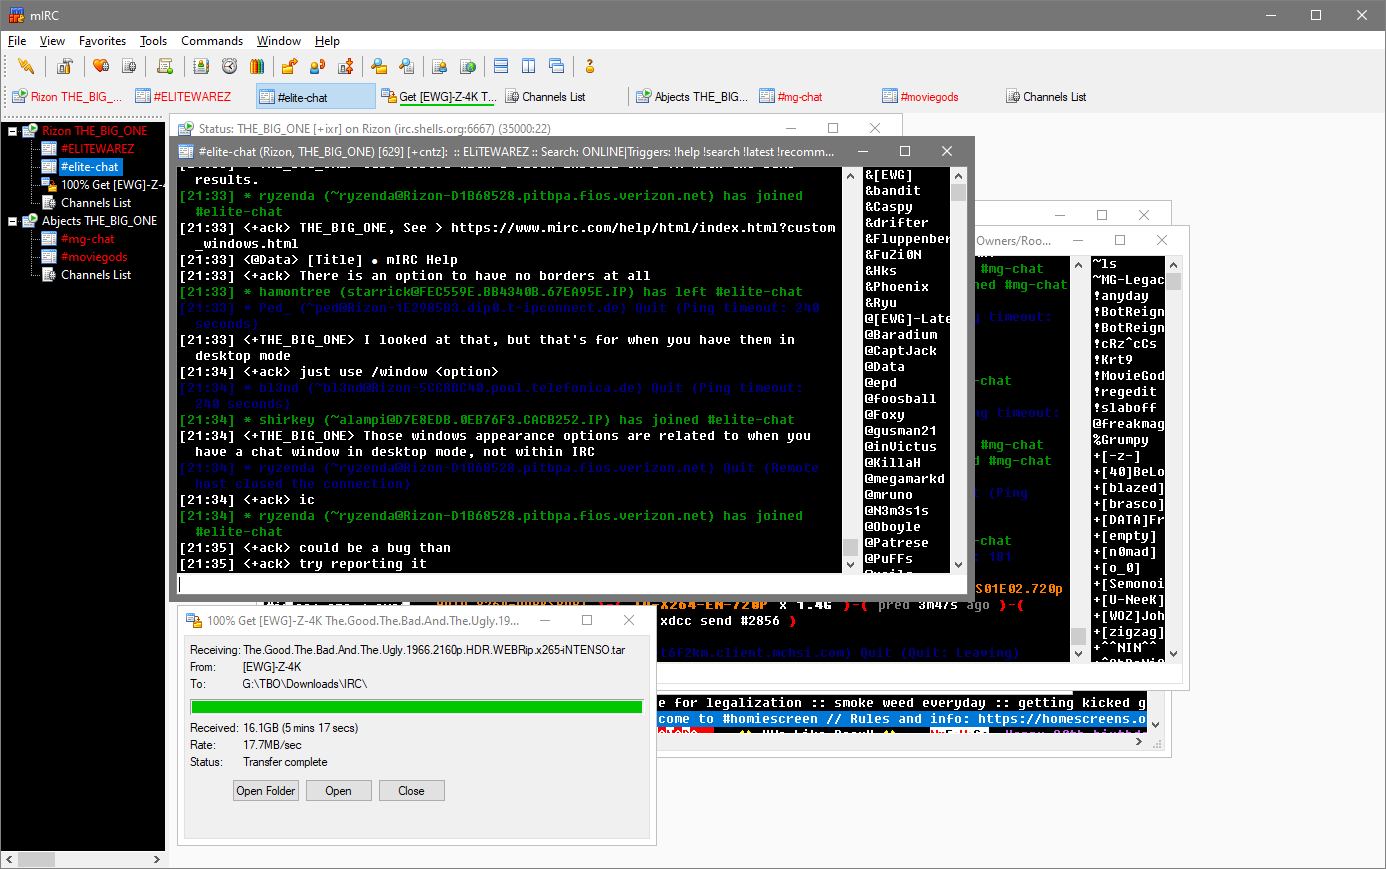The width and height of the screenshot is (1386, 869).
Task: Select &Phoenix in the #elite-chat nick list
Action: tap(897, 287)
